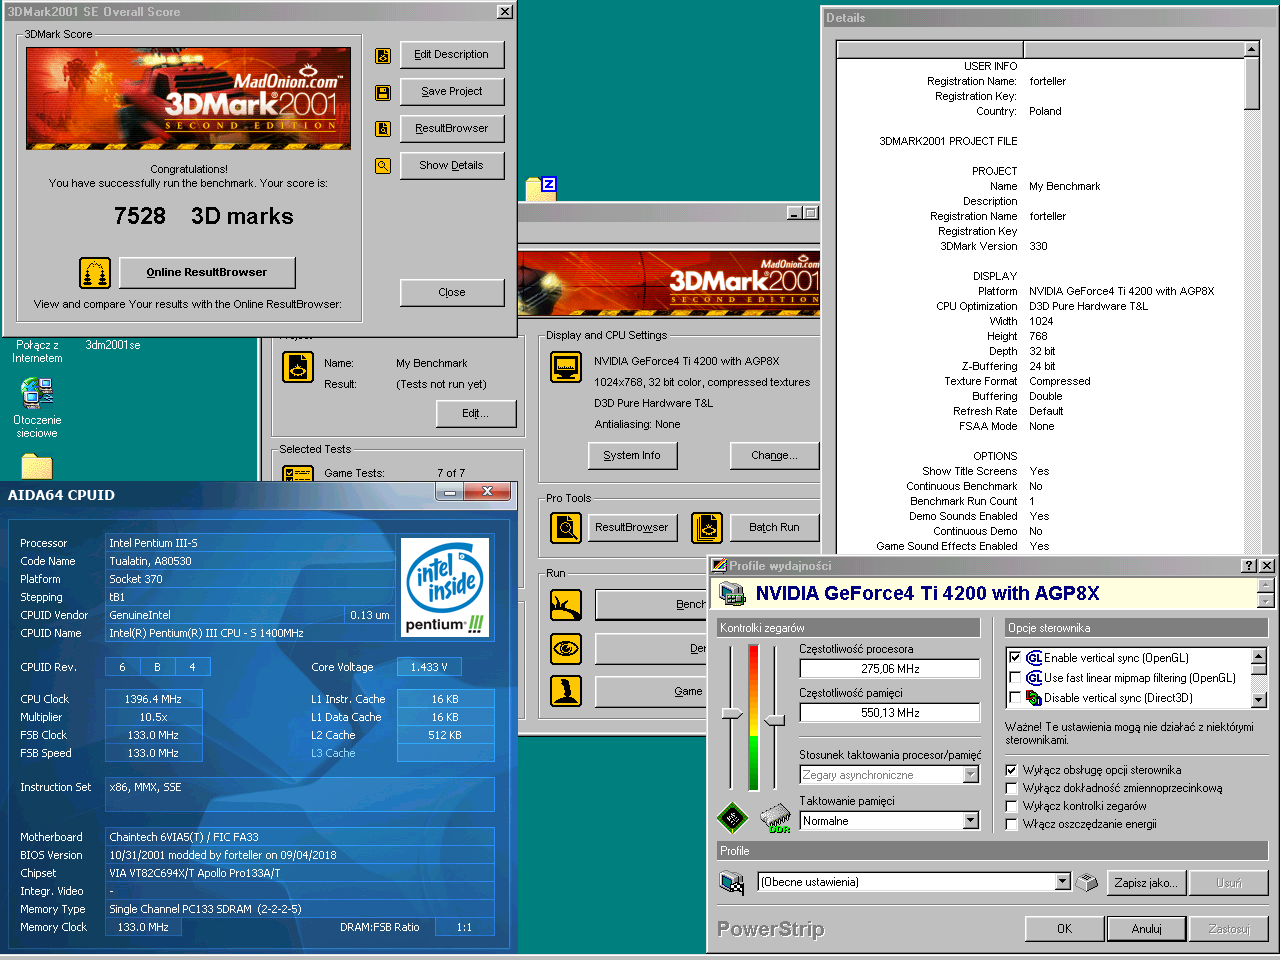Click the Pro Tools ResultBrowser icon
Image resolution: width=1280 pixels, height=960 pixels.
[x=566, y=527]
